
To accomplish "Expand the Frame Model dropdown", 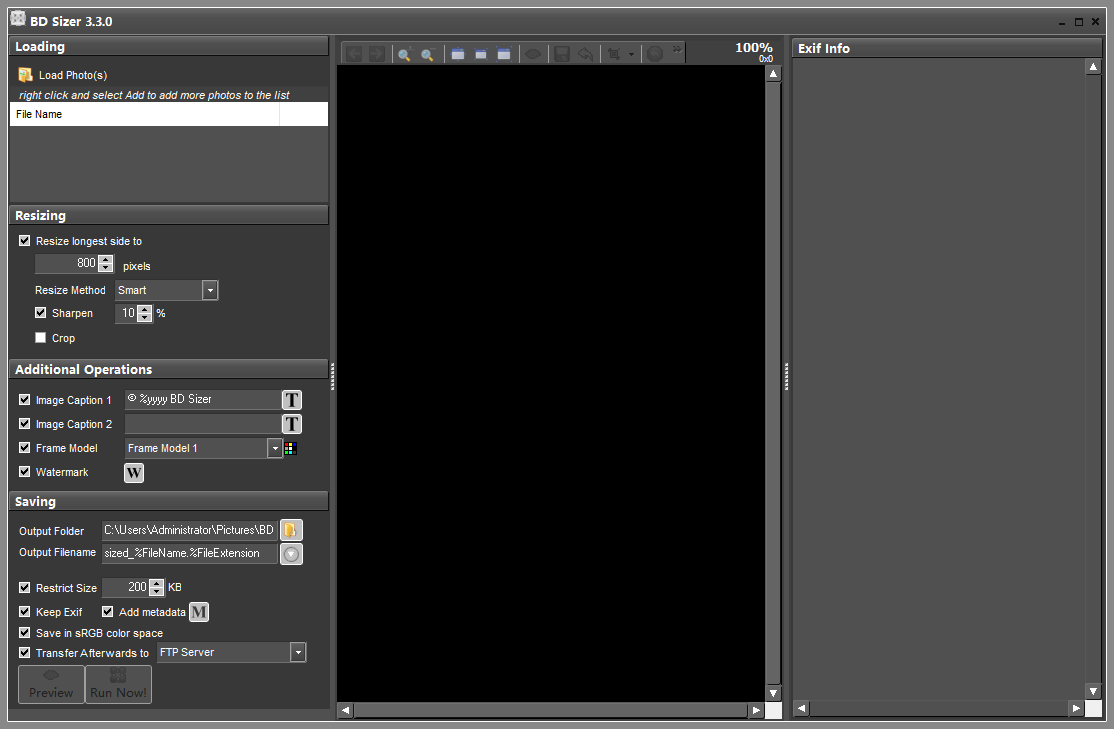I will [275, 448].
